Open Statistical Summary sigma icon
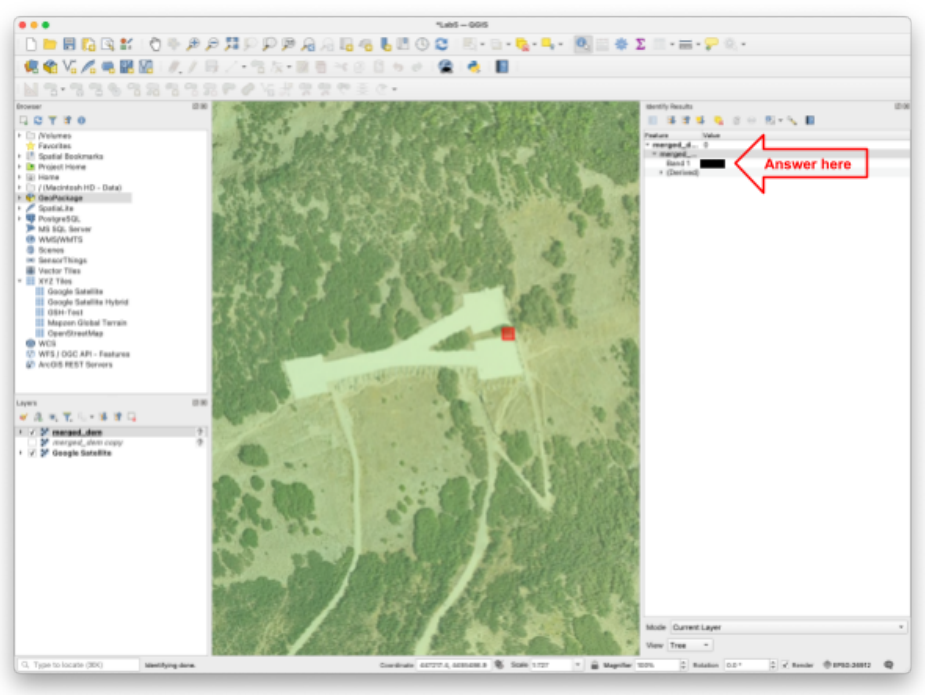Screen dimensions: 925x695 [x=640, y=44]
